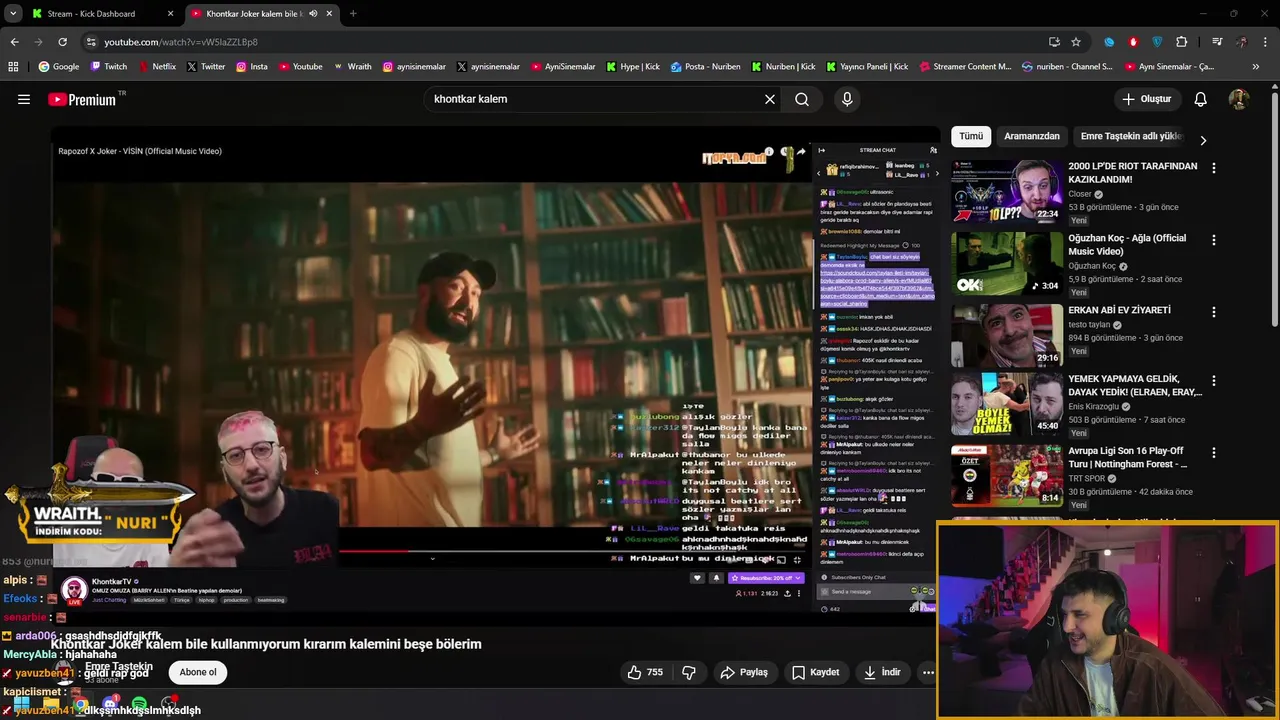
Task: Close the Stream - Kick Dashboard tab
Action: [x=171, y=14]
